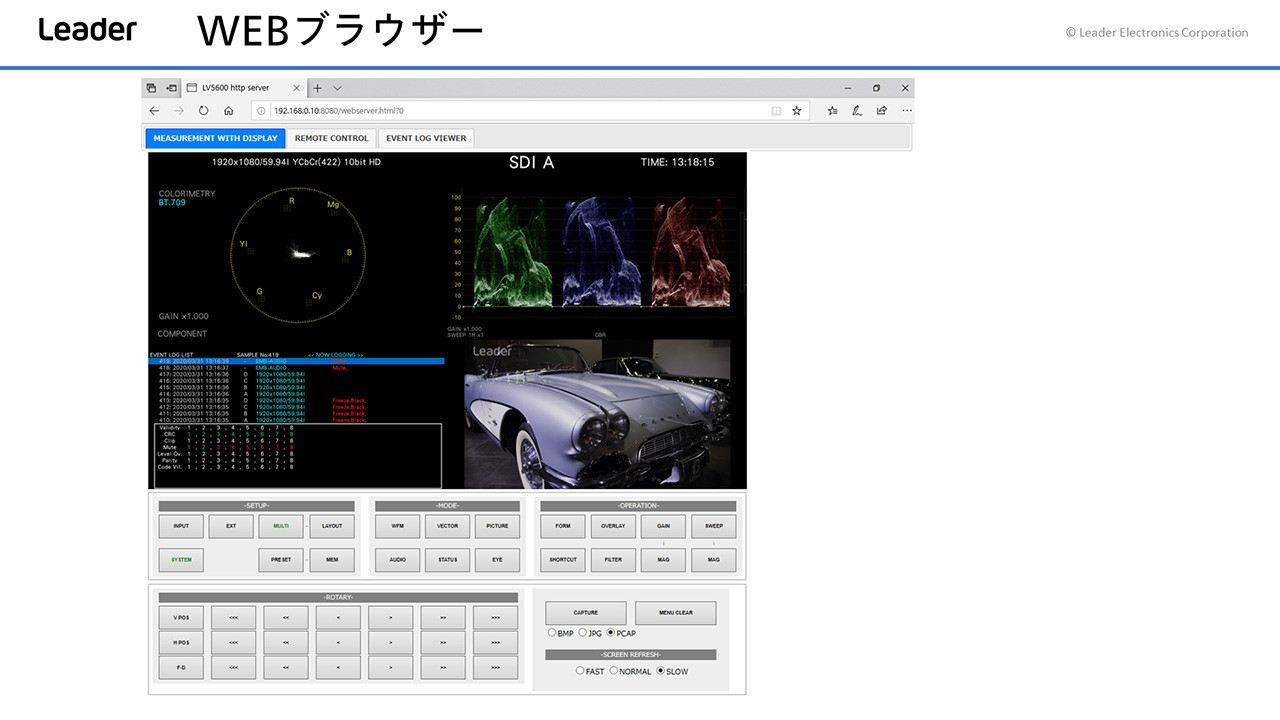Click the add notes pen icon
This screenshot has width=1280, height=720.
[857, 111]
